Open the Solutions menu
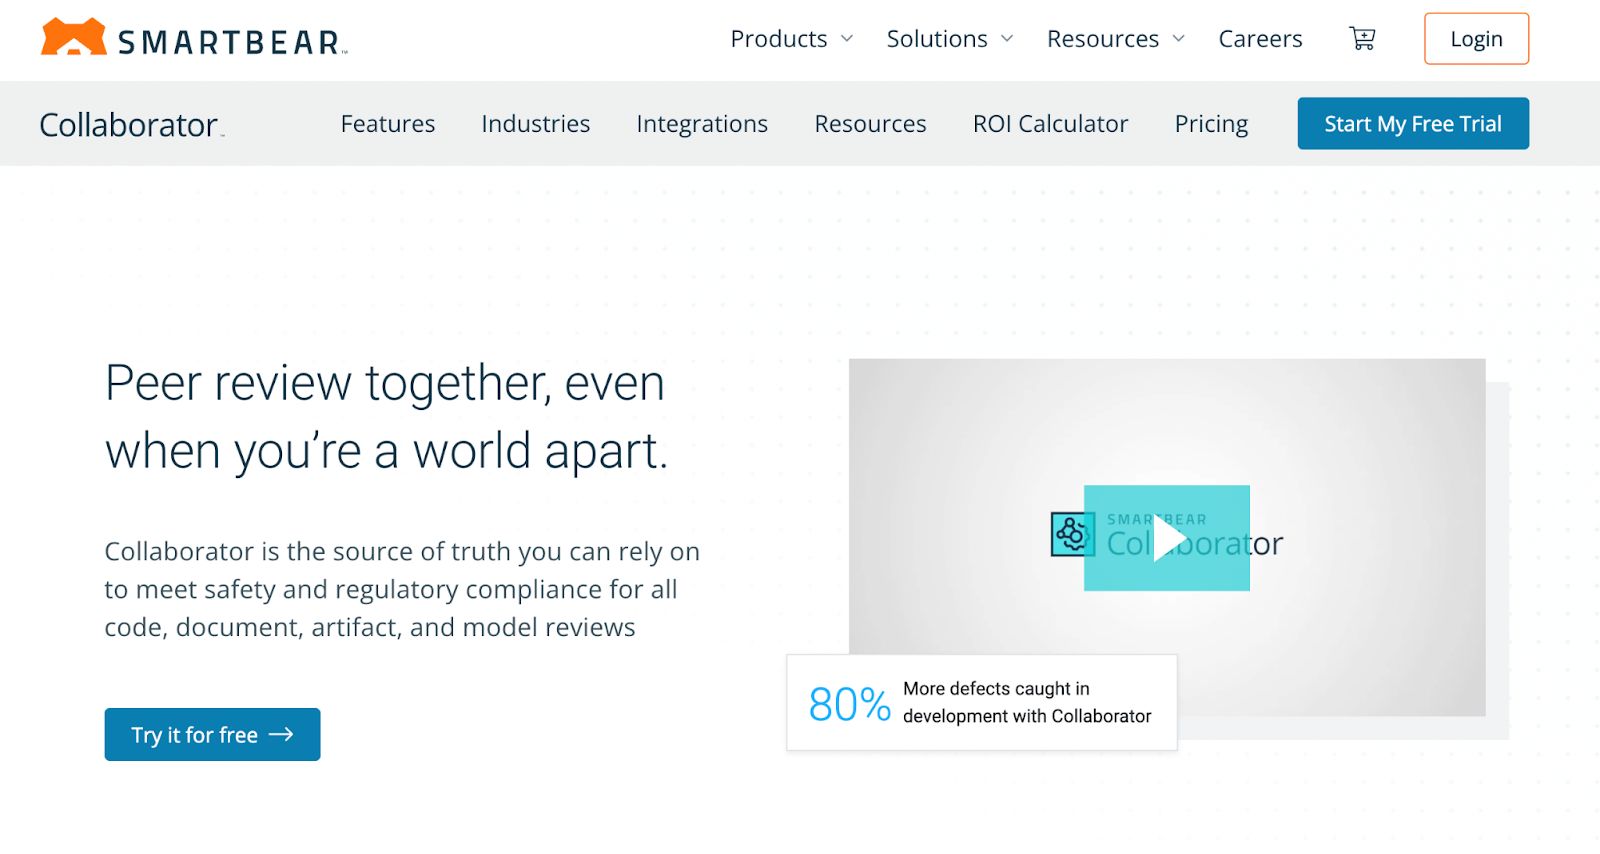Screen dimensions: 1600x854 tap(937, 39)
